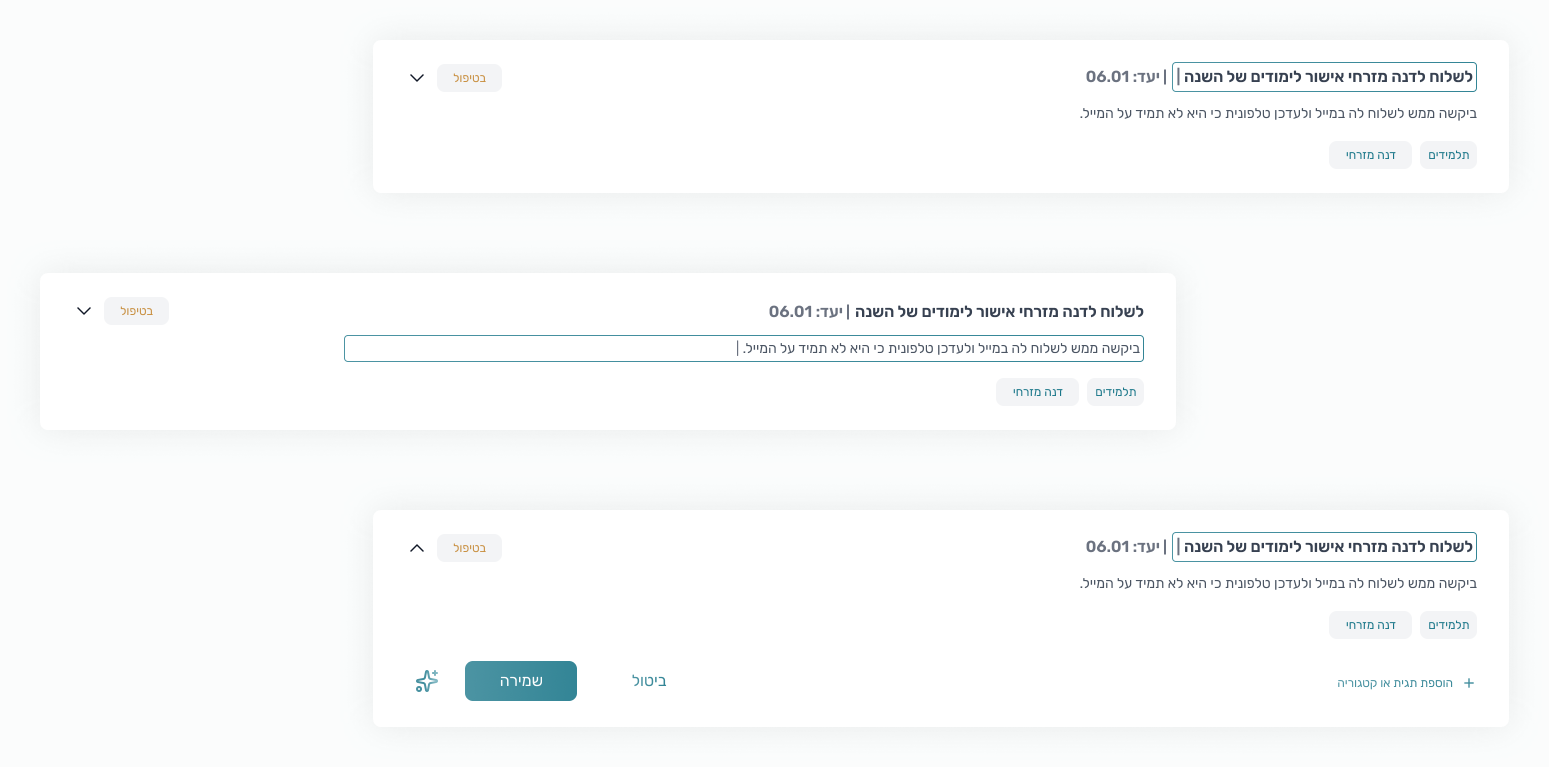Open the בטיפול status badge in the top card
The height and width of the screenshot is (767, 1549).
pos(470,78)
